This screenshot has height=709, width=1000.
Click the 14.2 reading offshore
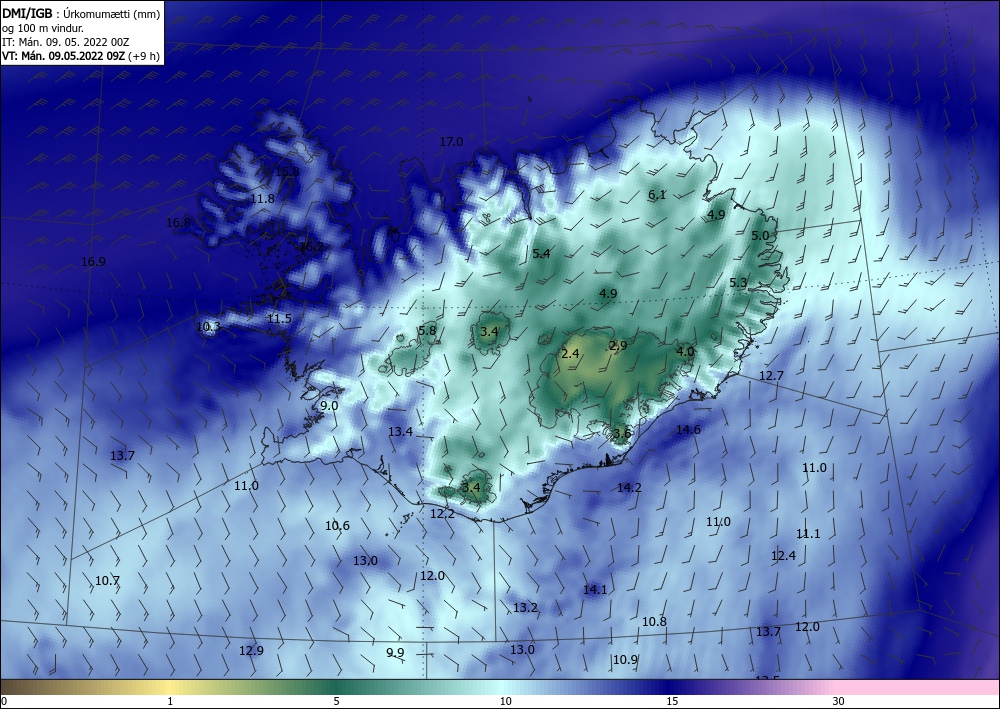click(x=629, y=487)
